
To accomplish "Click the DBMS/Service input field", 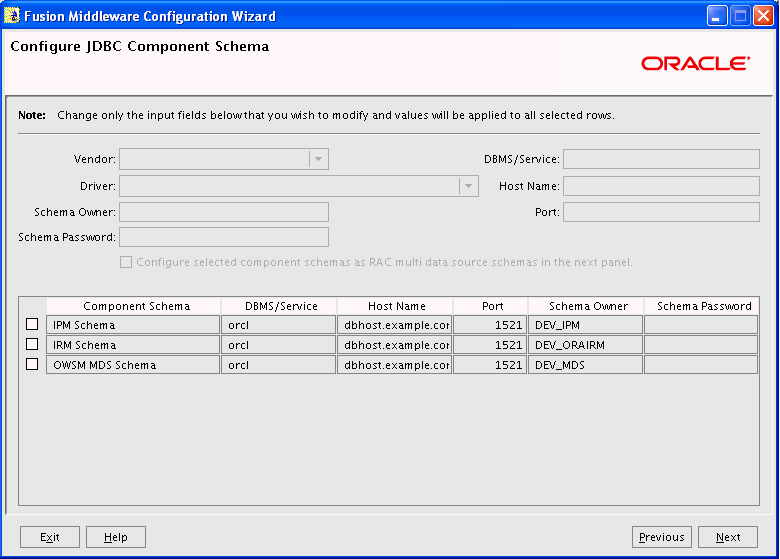I will click(x=661, y=159).
